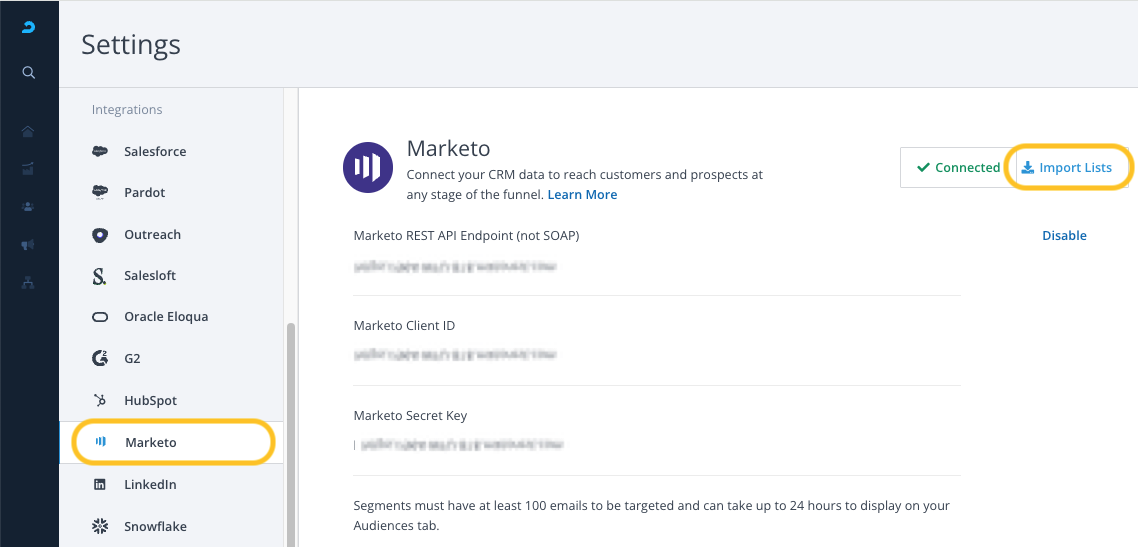This screenshot has height=547, width=1138.
Task: Open the Learn More link
Action: 582,195
